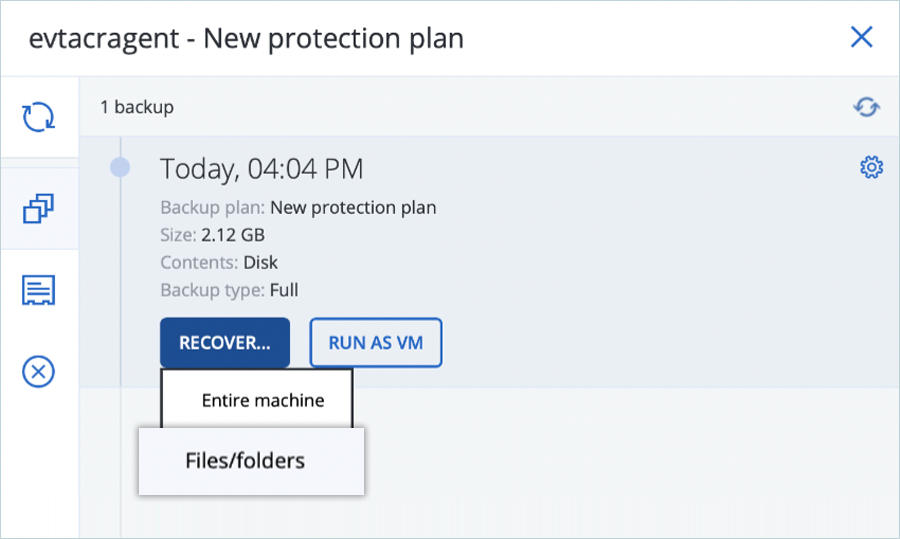Open the Activities list sidebar icon
This screenshot has width=900, height=539.
click(39, 290)
